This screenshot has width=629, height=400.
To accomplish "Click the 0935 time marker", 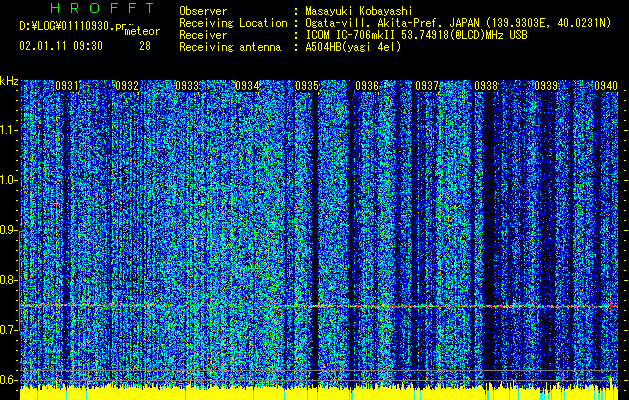I will pyautogui.click(x=307, y=86).
